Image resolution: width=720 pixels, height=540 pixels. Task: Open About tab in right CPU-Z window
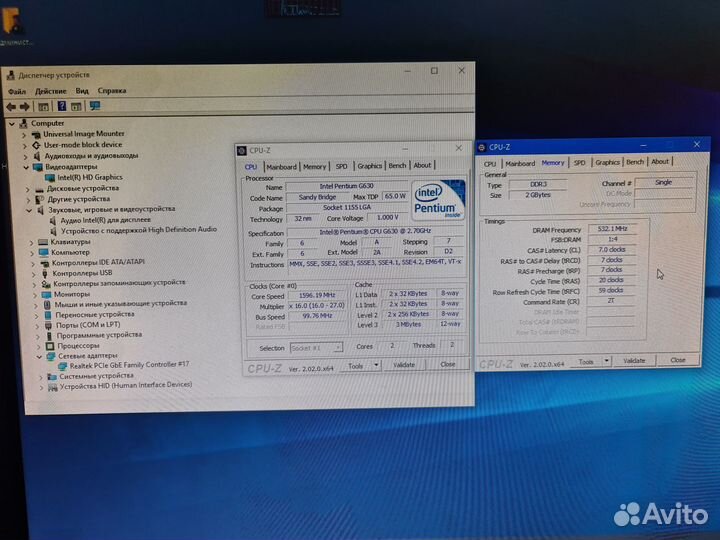(660, 162)
